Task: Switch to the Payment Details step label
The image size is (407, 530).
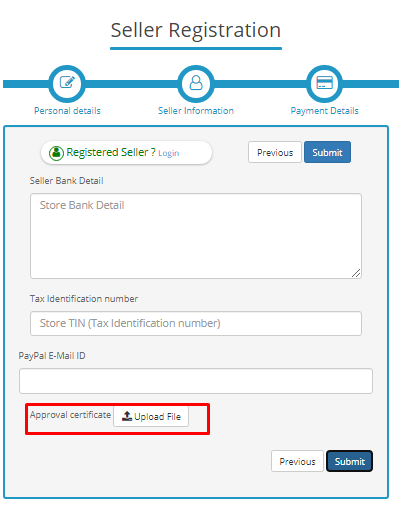Action: click(x=324, y=111)
